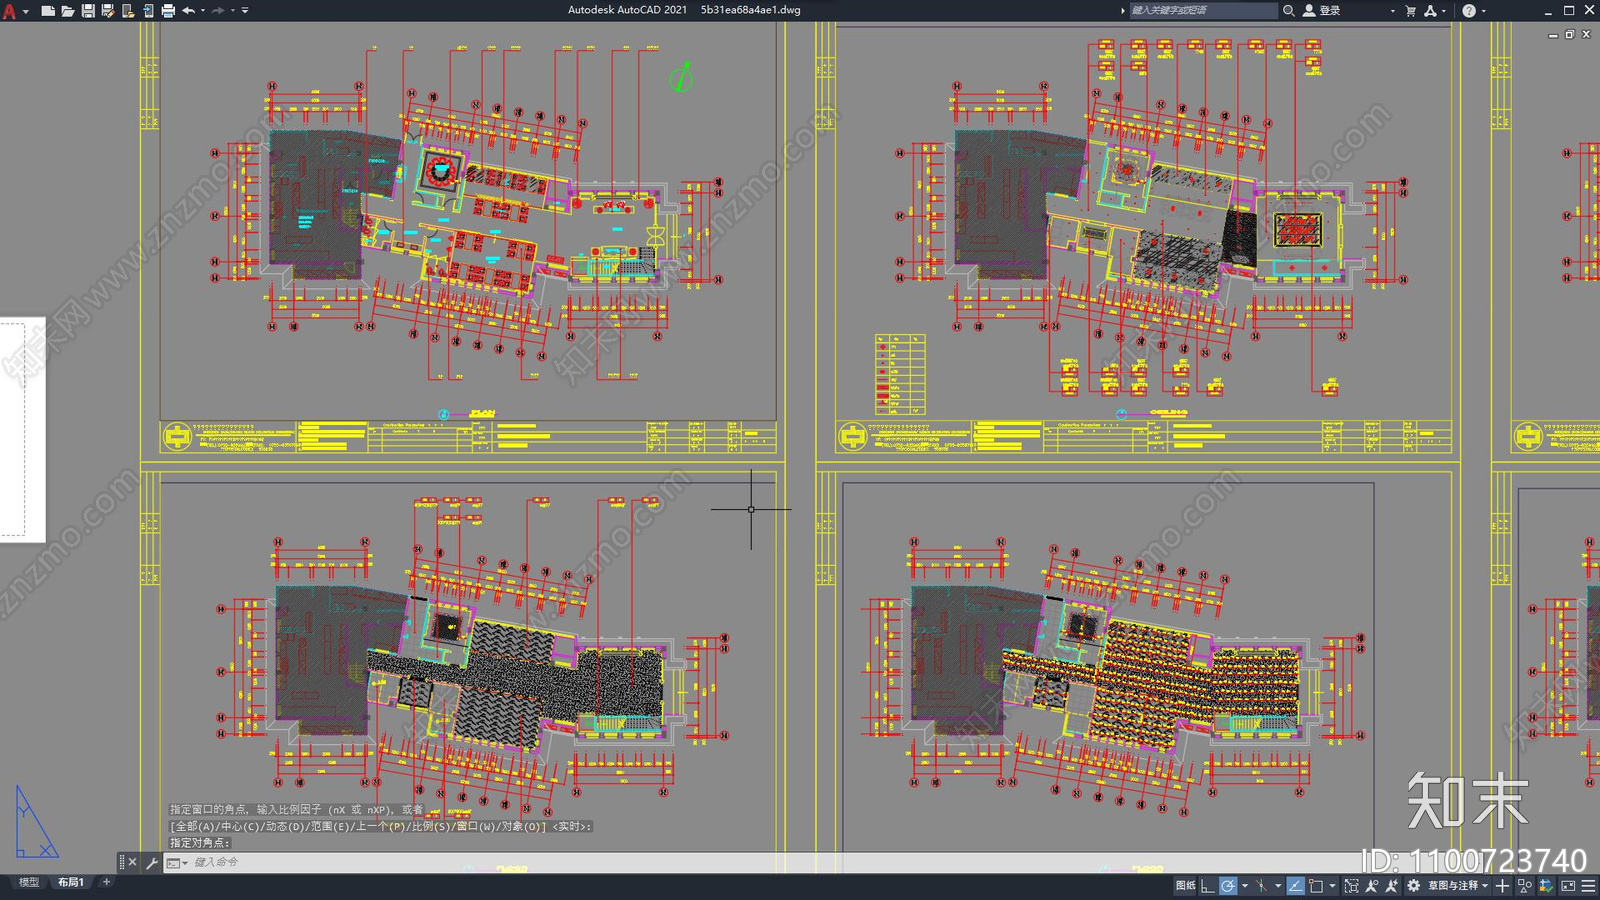Open from Web & Mobile icon
The width and height of the screenshot is (1600, 900).
(128, 11)
